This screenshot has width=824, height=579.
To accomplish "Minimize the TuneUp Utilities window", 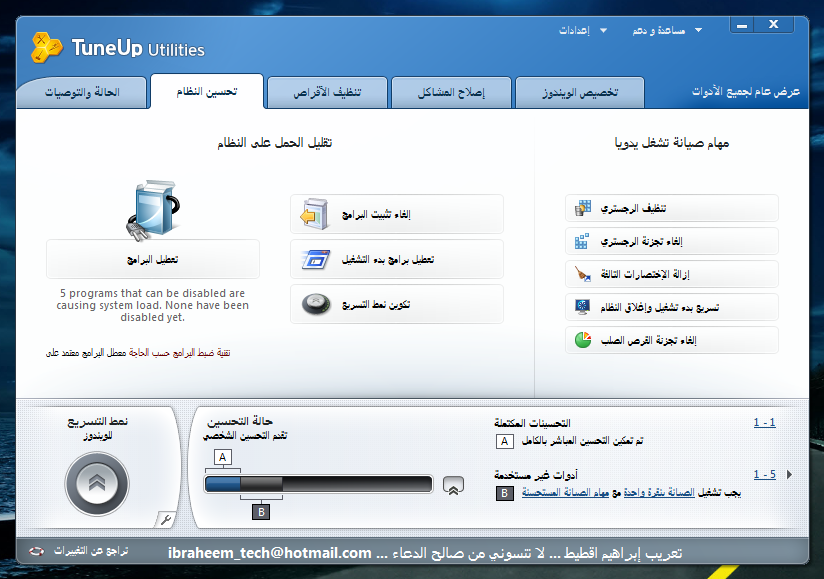I will coord(742,25).
